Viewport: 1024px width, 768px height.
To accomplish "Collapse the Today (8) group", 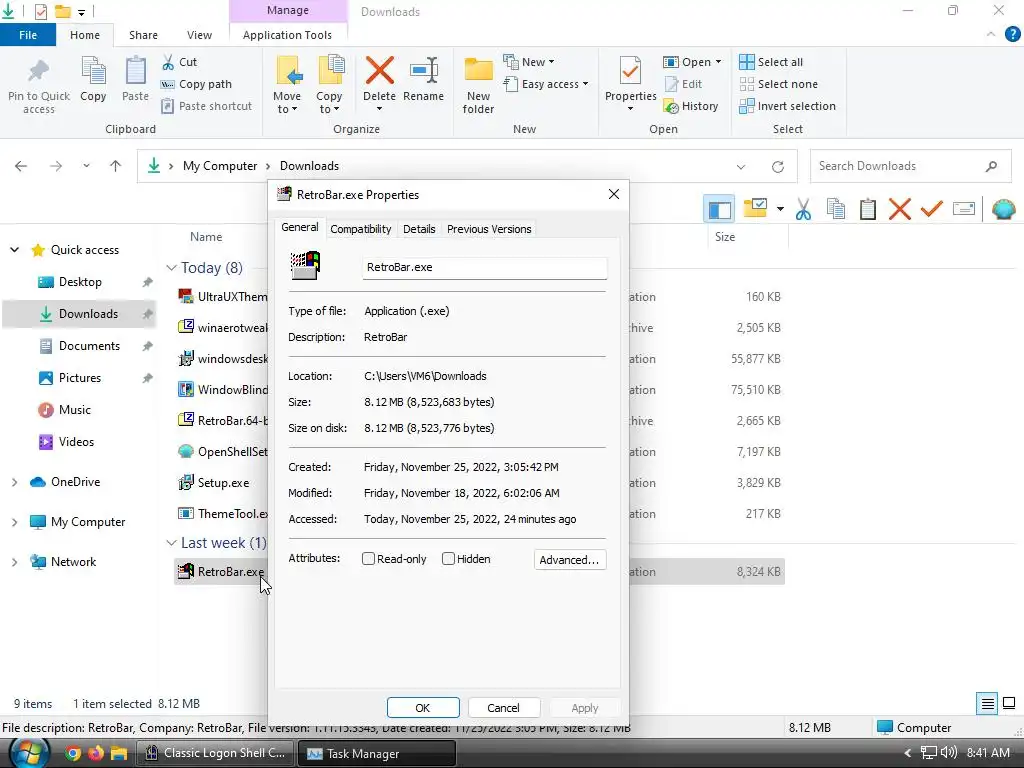I will coord(171,268).
